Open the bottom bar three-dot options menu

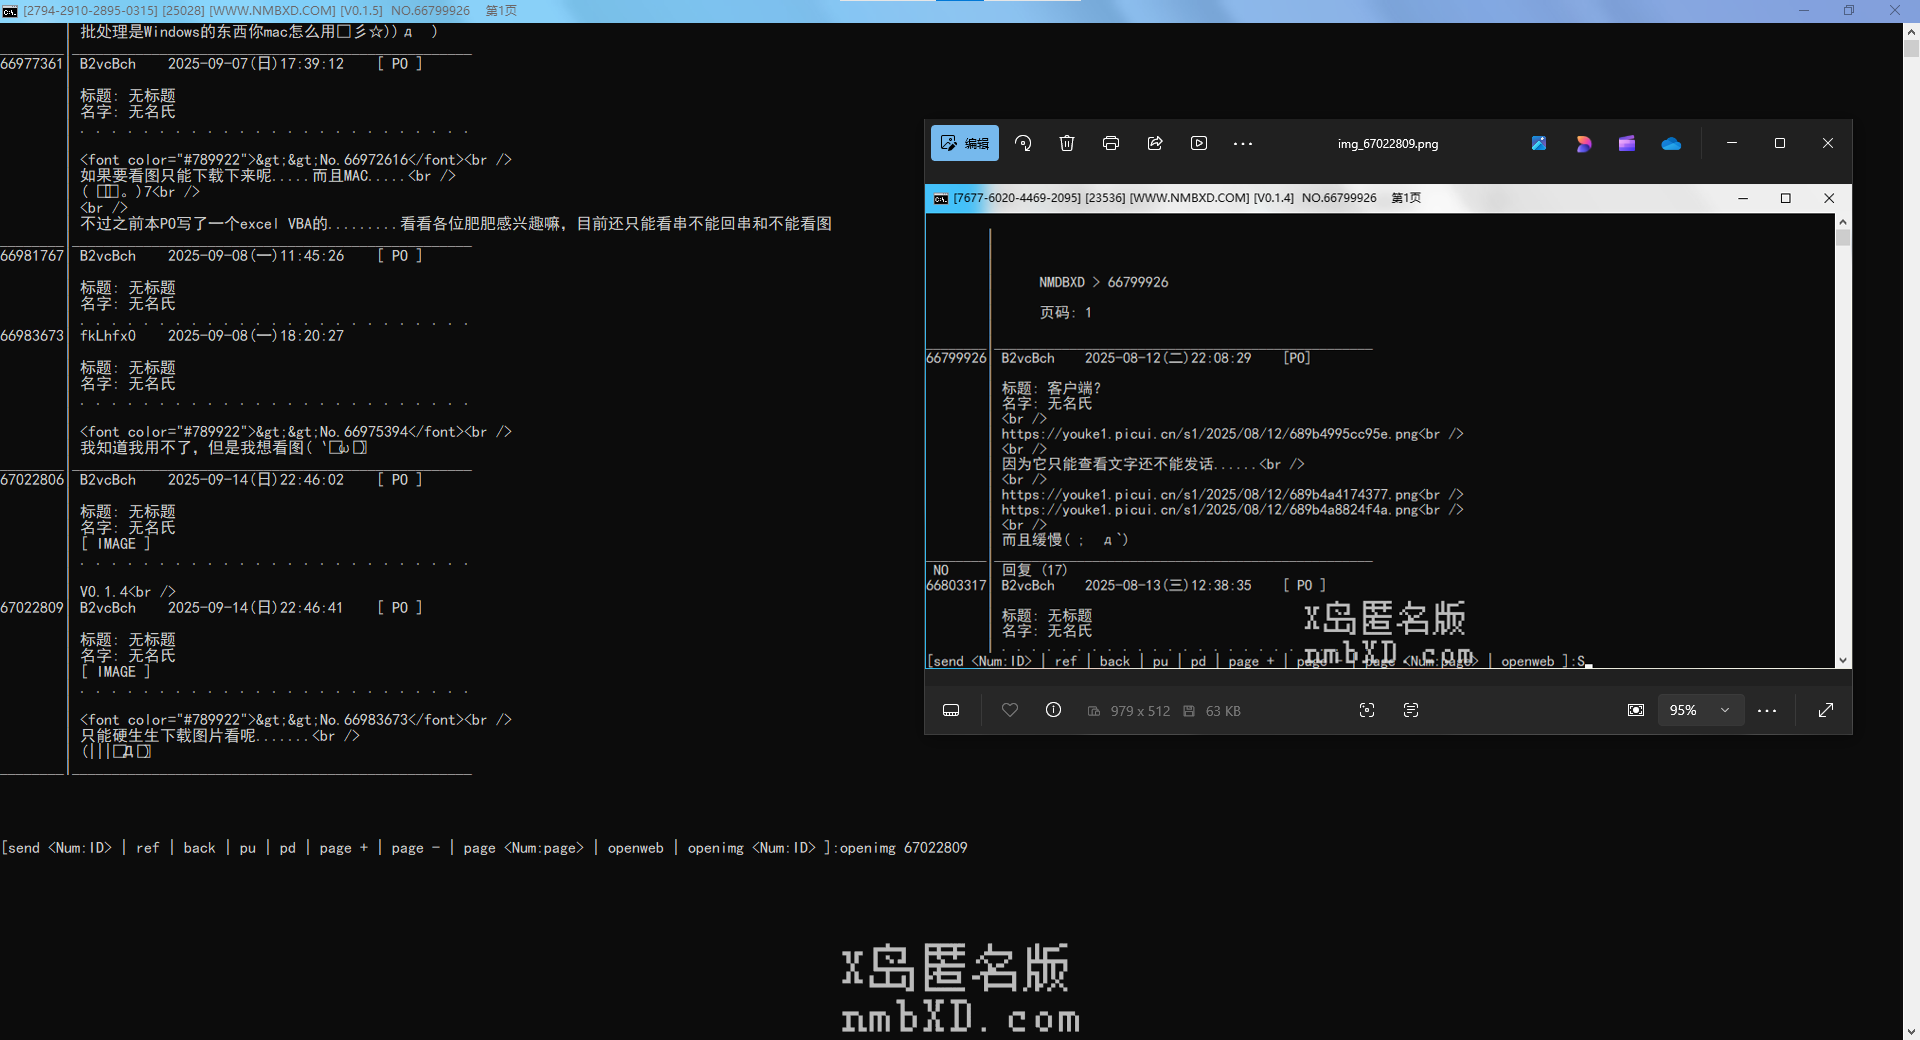point(1767,710)
